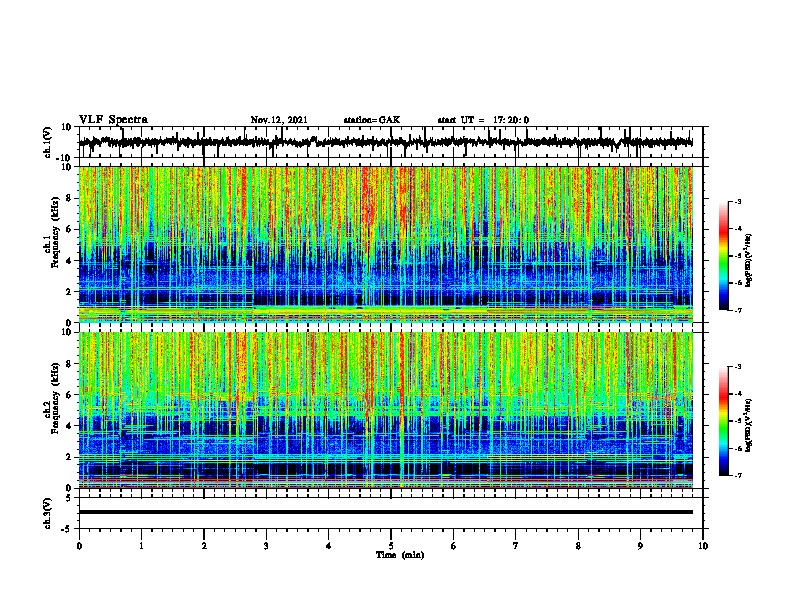Select the "start UT = 17:20:0" text
Screen dimensions: 792x612
[483, 120]
